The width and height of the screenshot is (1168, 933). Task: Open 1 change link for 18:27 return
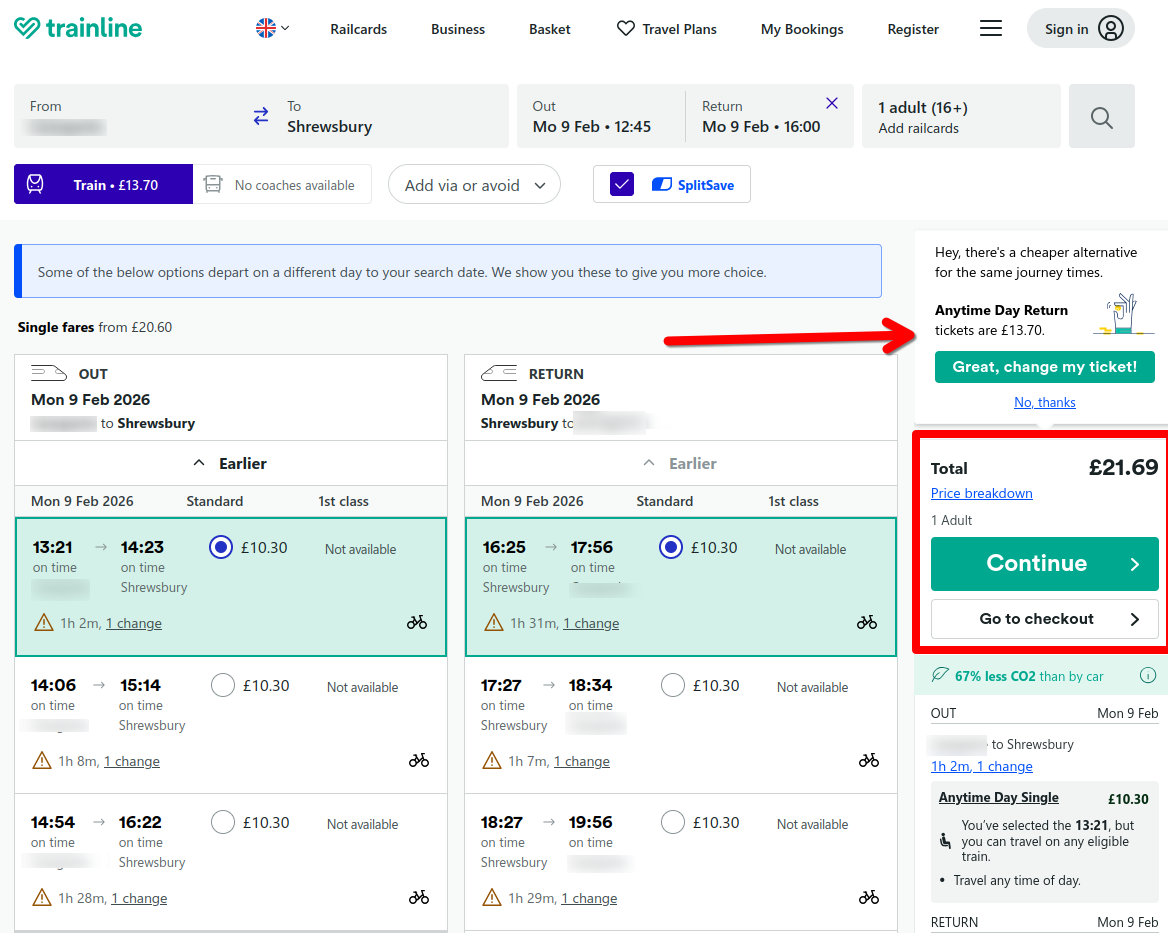tap(589, 898)
